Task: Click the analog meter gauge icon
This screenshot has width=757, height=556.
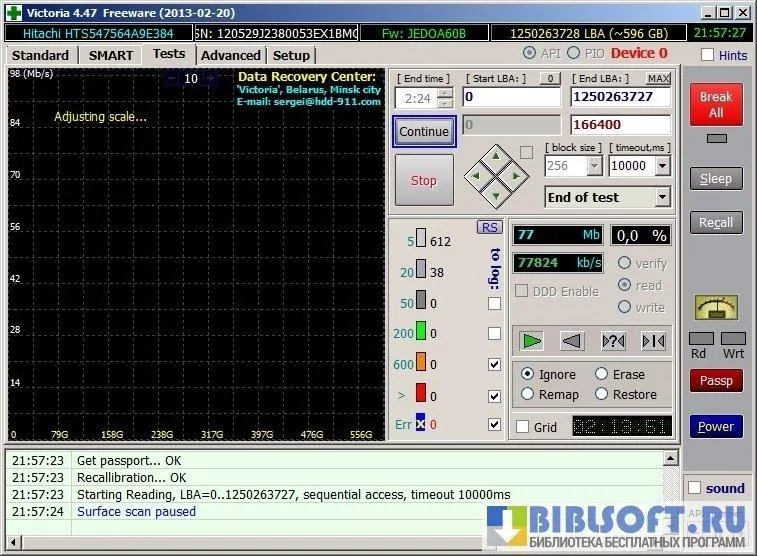Action: (x=716, y=307)
